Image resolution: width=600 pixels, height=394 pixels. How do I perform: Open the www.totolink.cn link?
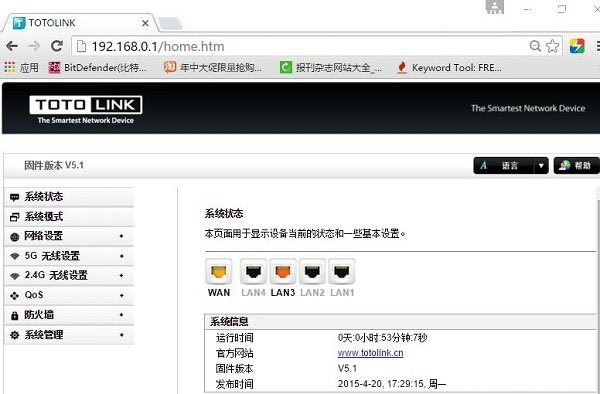click(370, 353)
